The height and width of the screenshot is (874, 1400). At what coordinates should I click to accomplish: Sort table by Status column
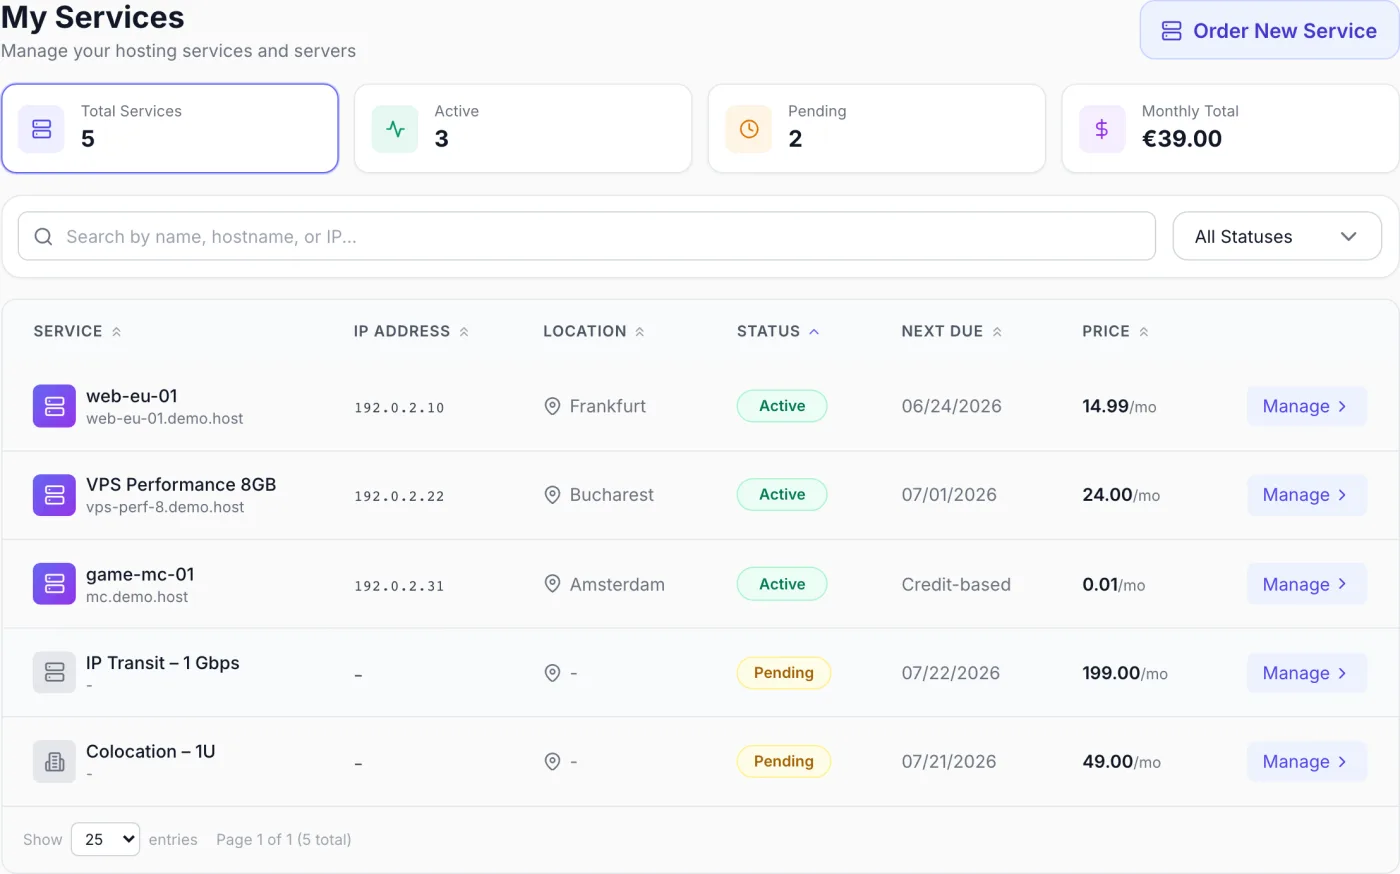coord(778,331)
